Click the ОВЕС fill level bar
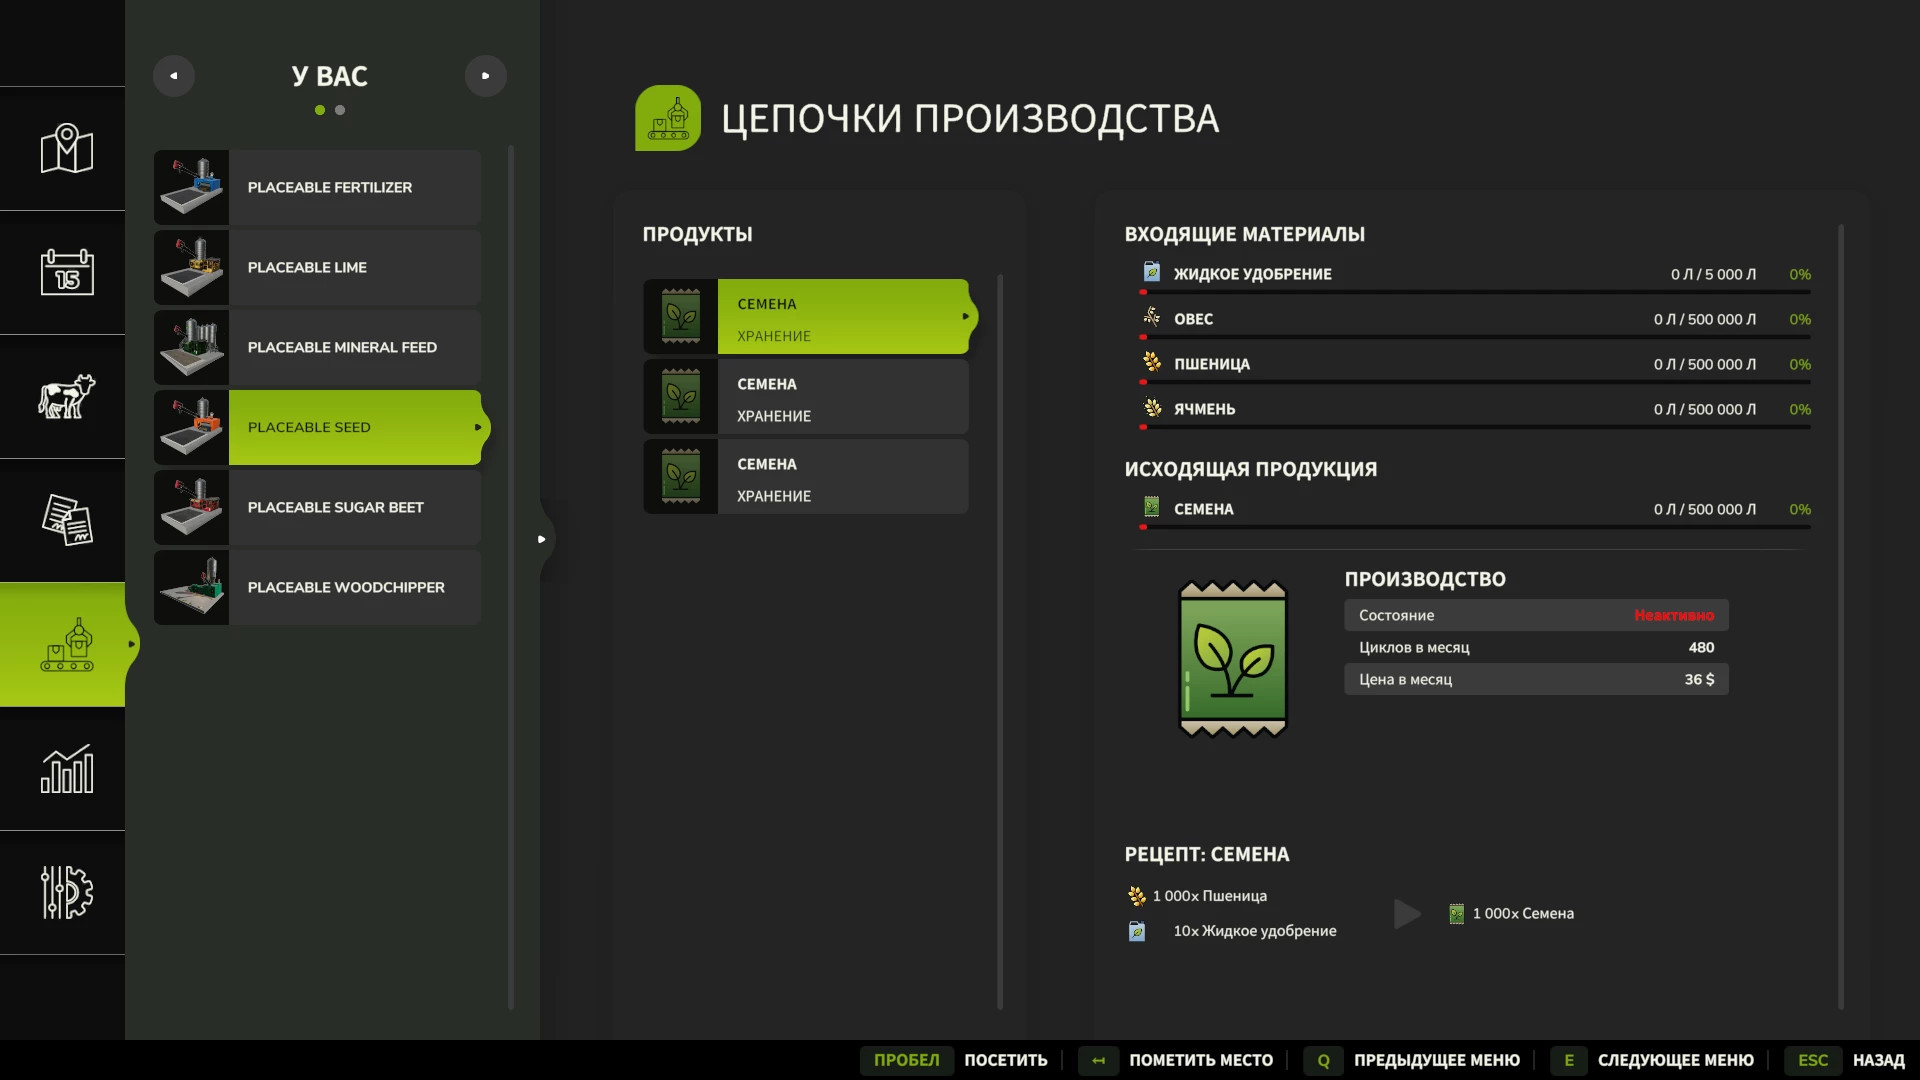 click(1475, 337)
